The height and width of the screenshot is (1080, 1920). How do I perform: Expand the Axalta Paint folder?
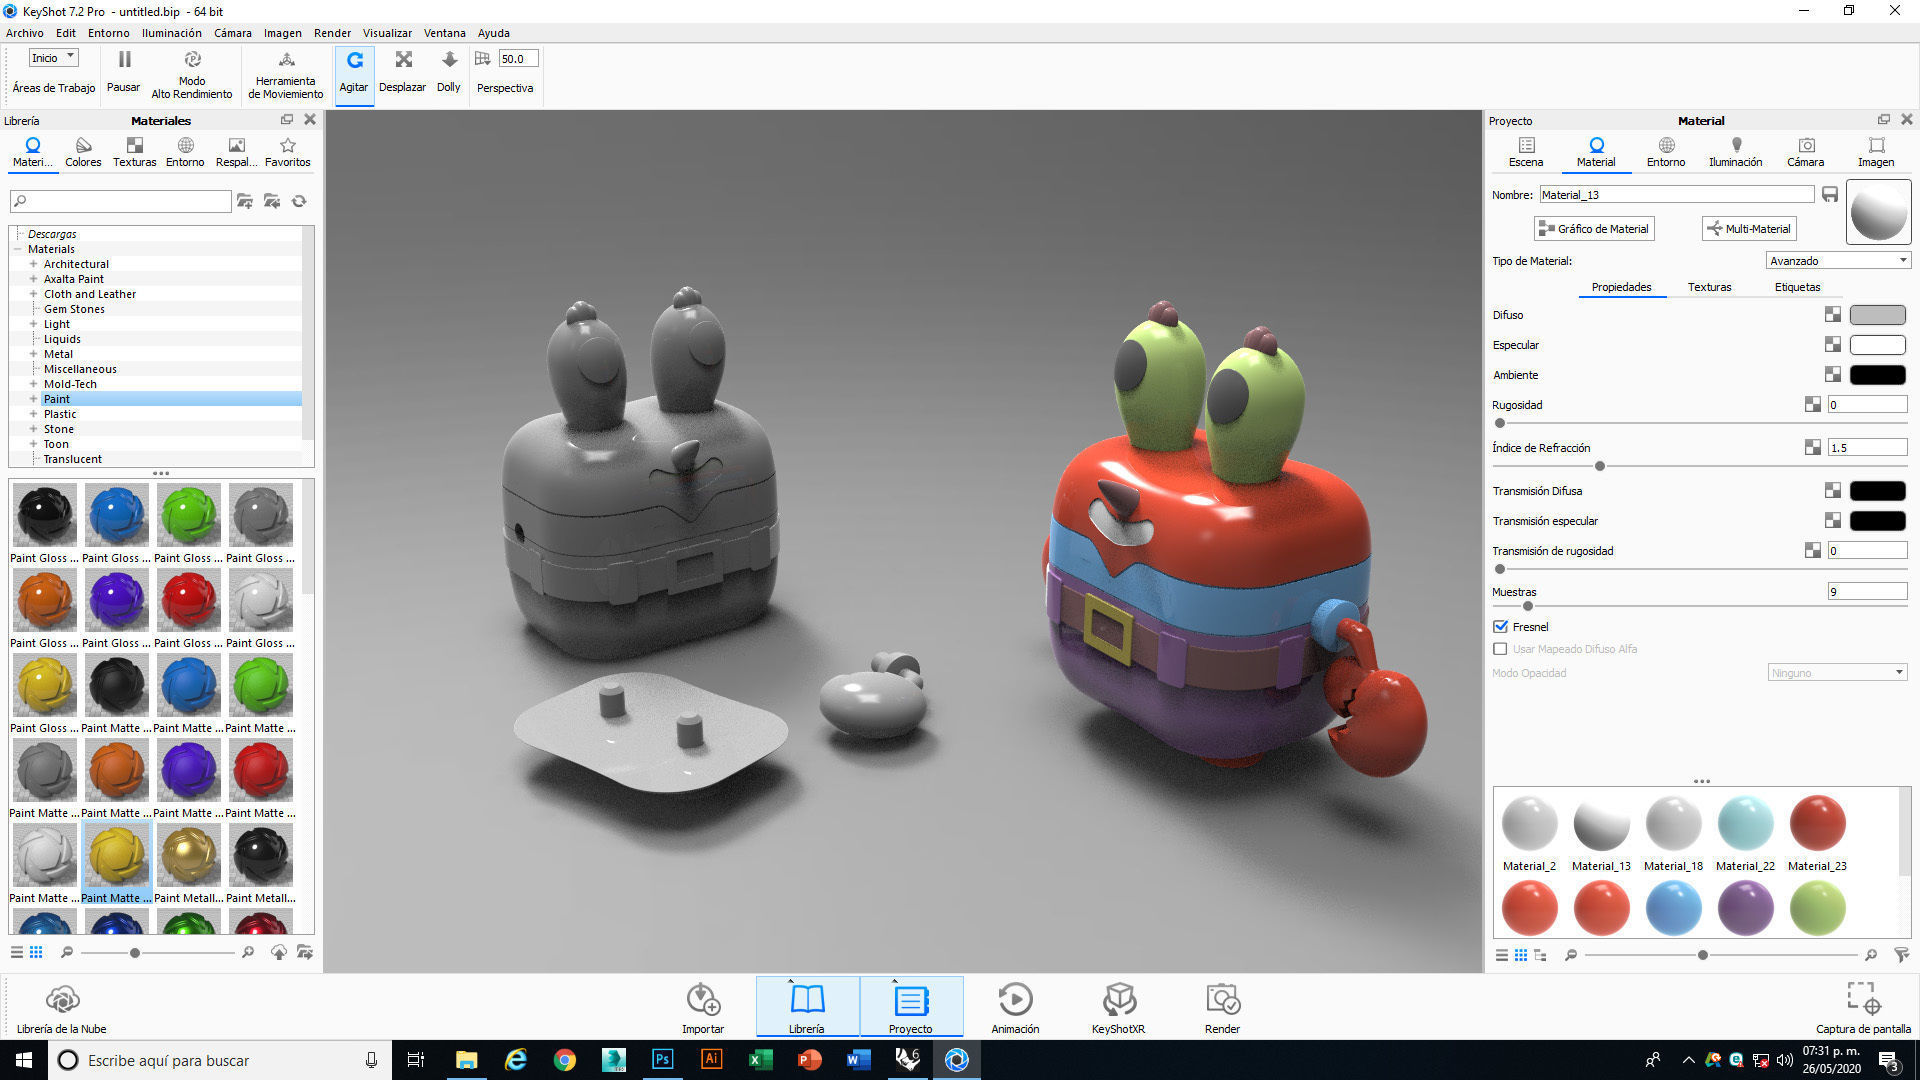click(33, 279)
